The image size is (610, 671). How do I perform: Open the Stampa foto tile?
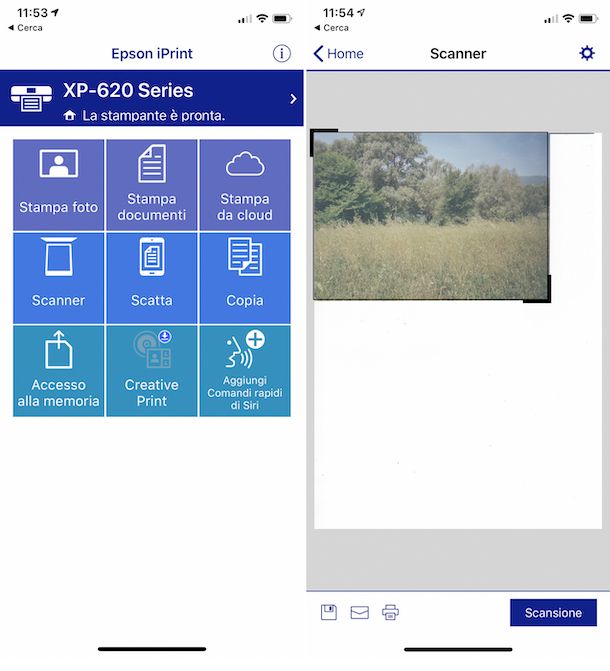(59, 185)
